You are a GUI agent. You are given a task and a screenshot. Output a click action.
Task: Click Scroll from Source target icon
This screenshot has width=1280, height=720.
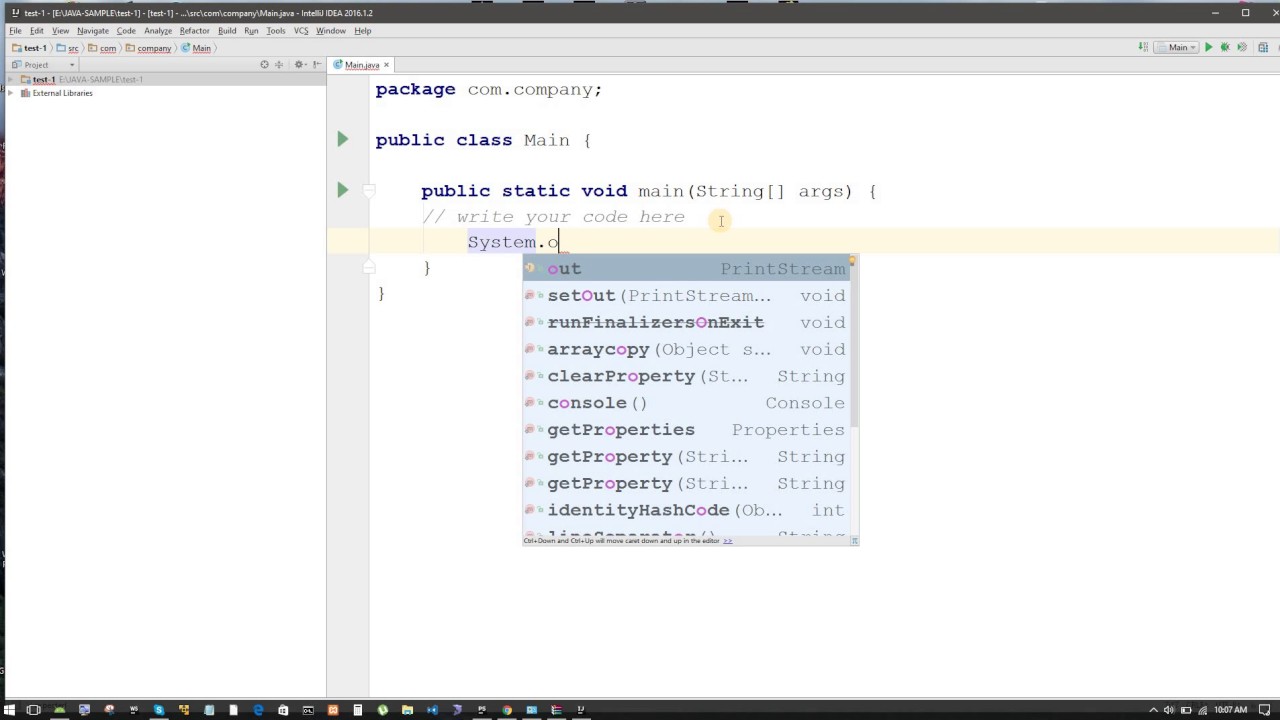[264, 65]
